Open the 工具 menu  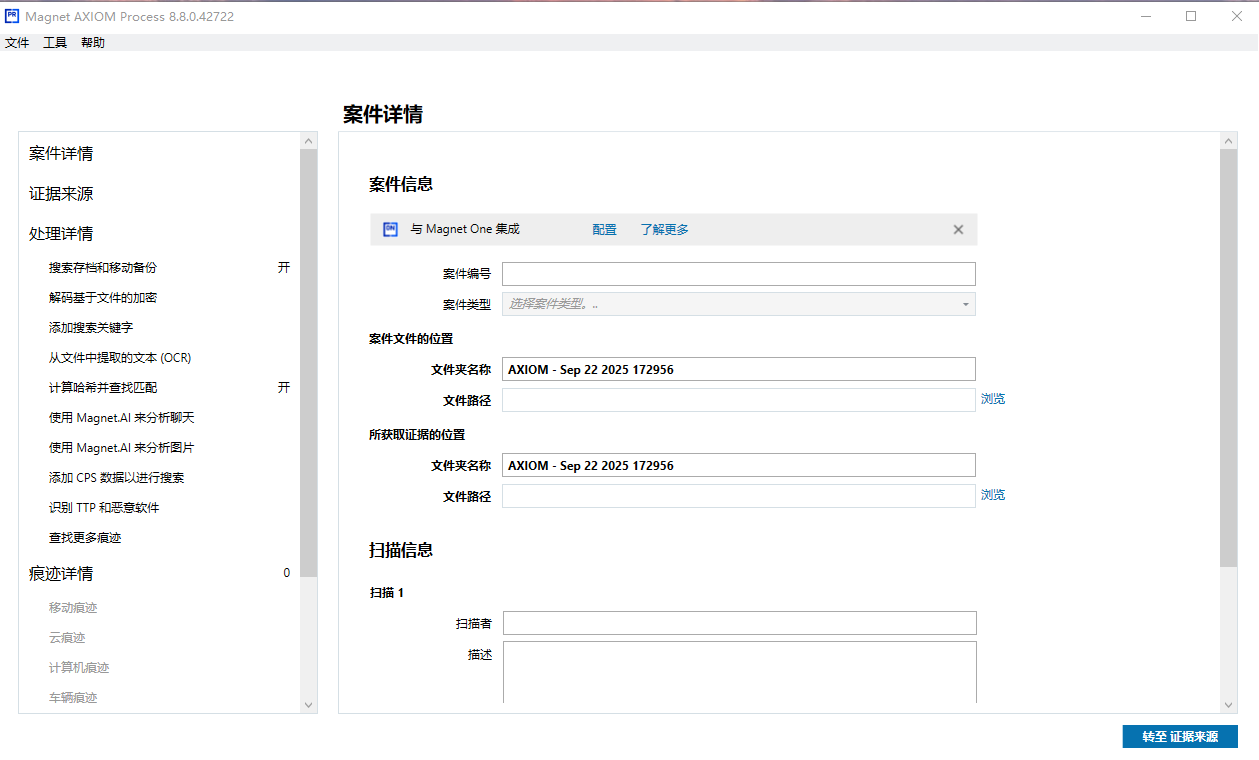[x=55, y=43]
